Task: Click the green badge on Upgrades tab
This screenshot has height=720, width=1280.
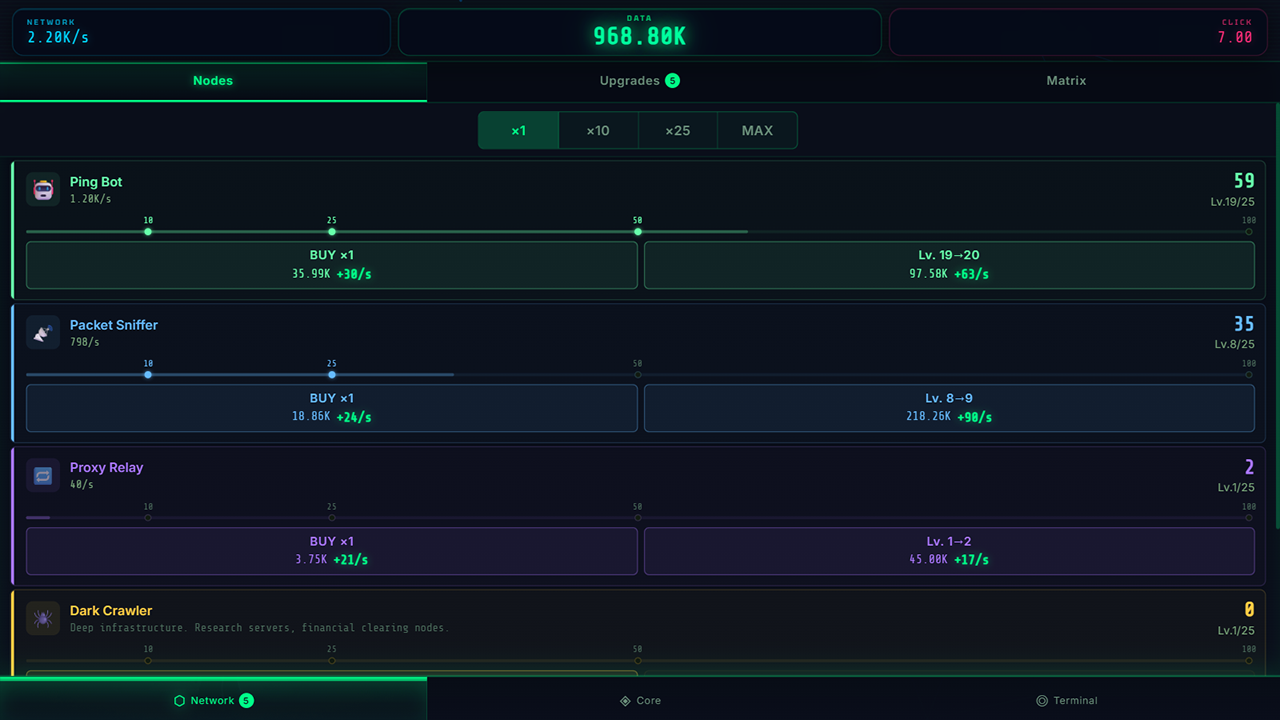Action: (672, 81)
